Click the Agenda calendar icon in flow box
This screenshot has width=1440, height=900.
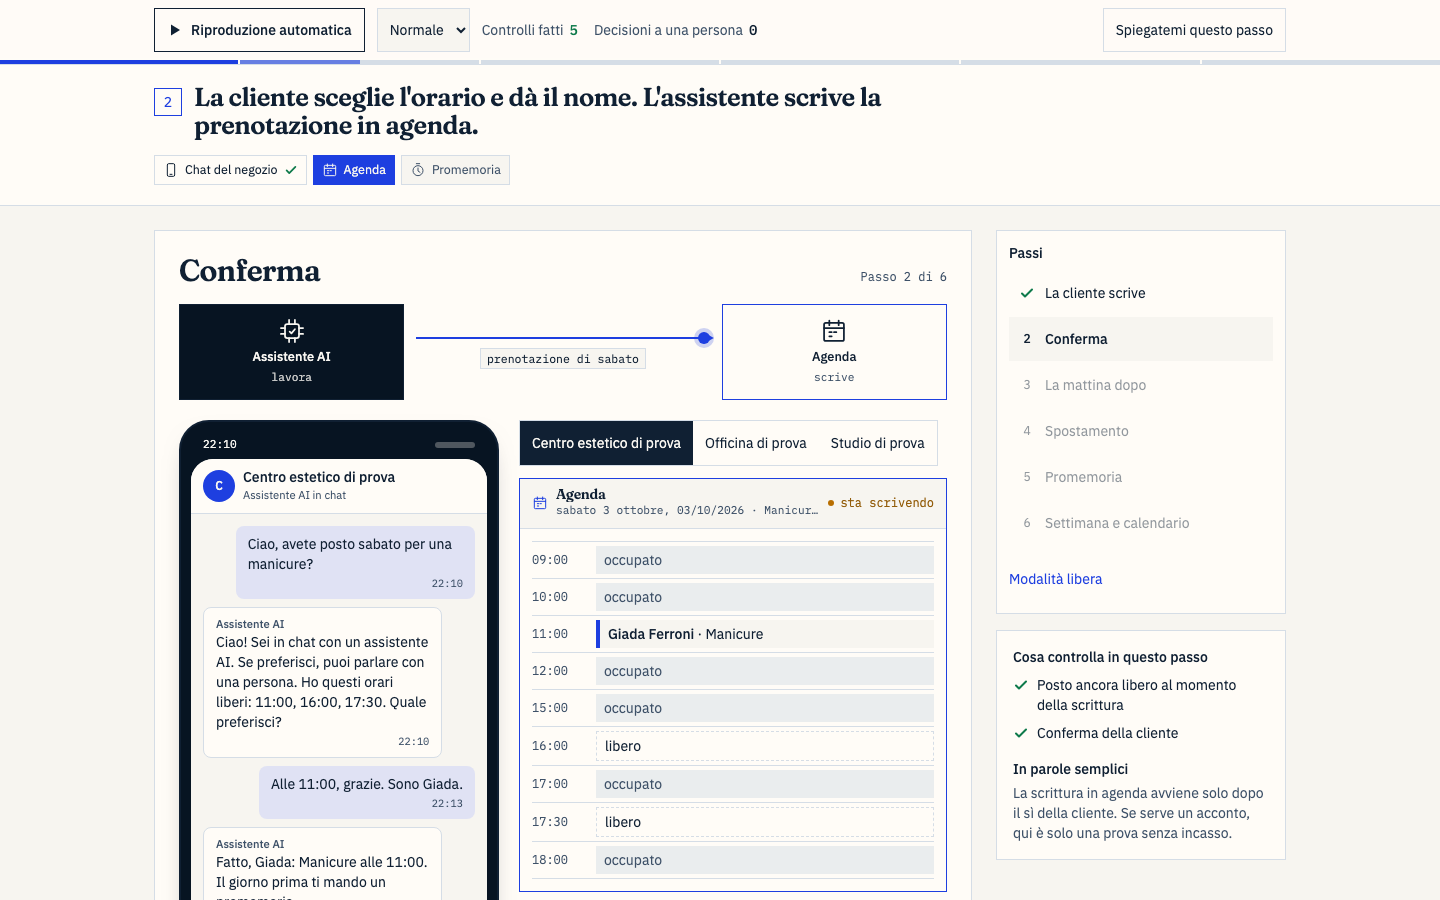pos(834,330)
